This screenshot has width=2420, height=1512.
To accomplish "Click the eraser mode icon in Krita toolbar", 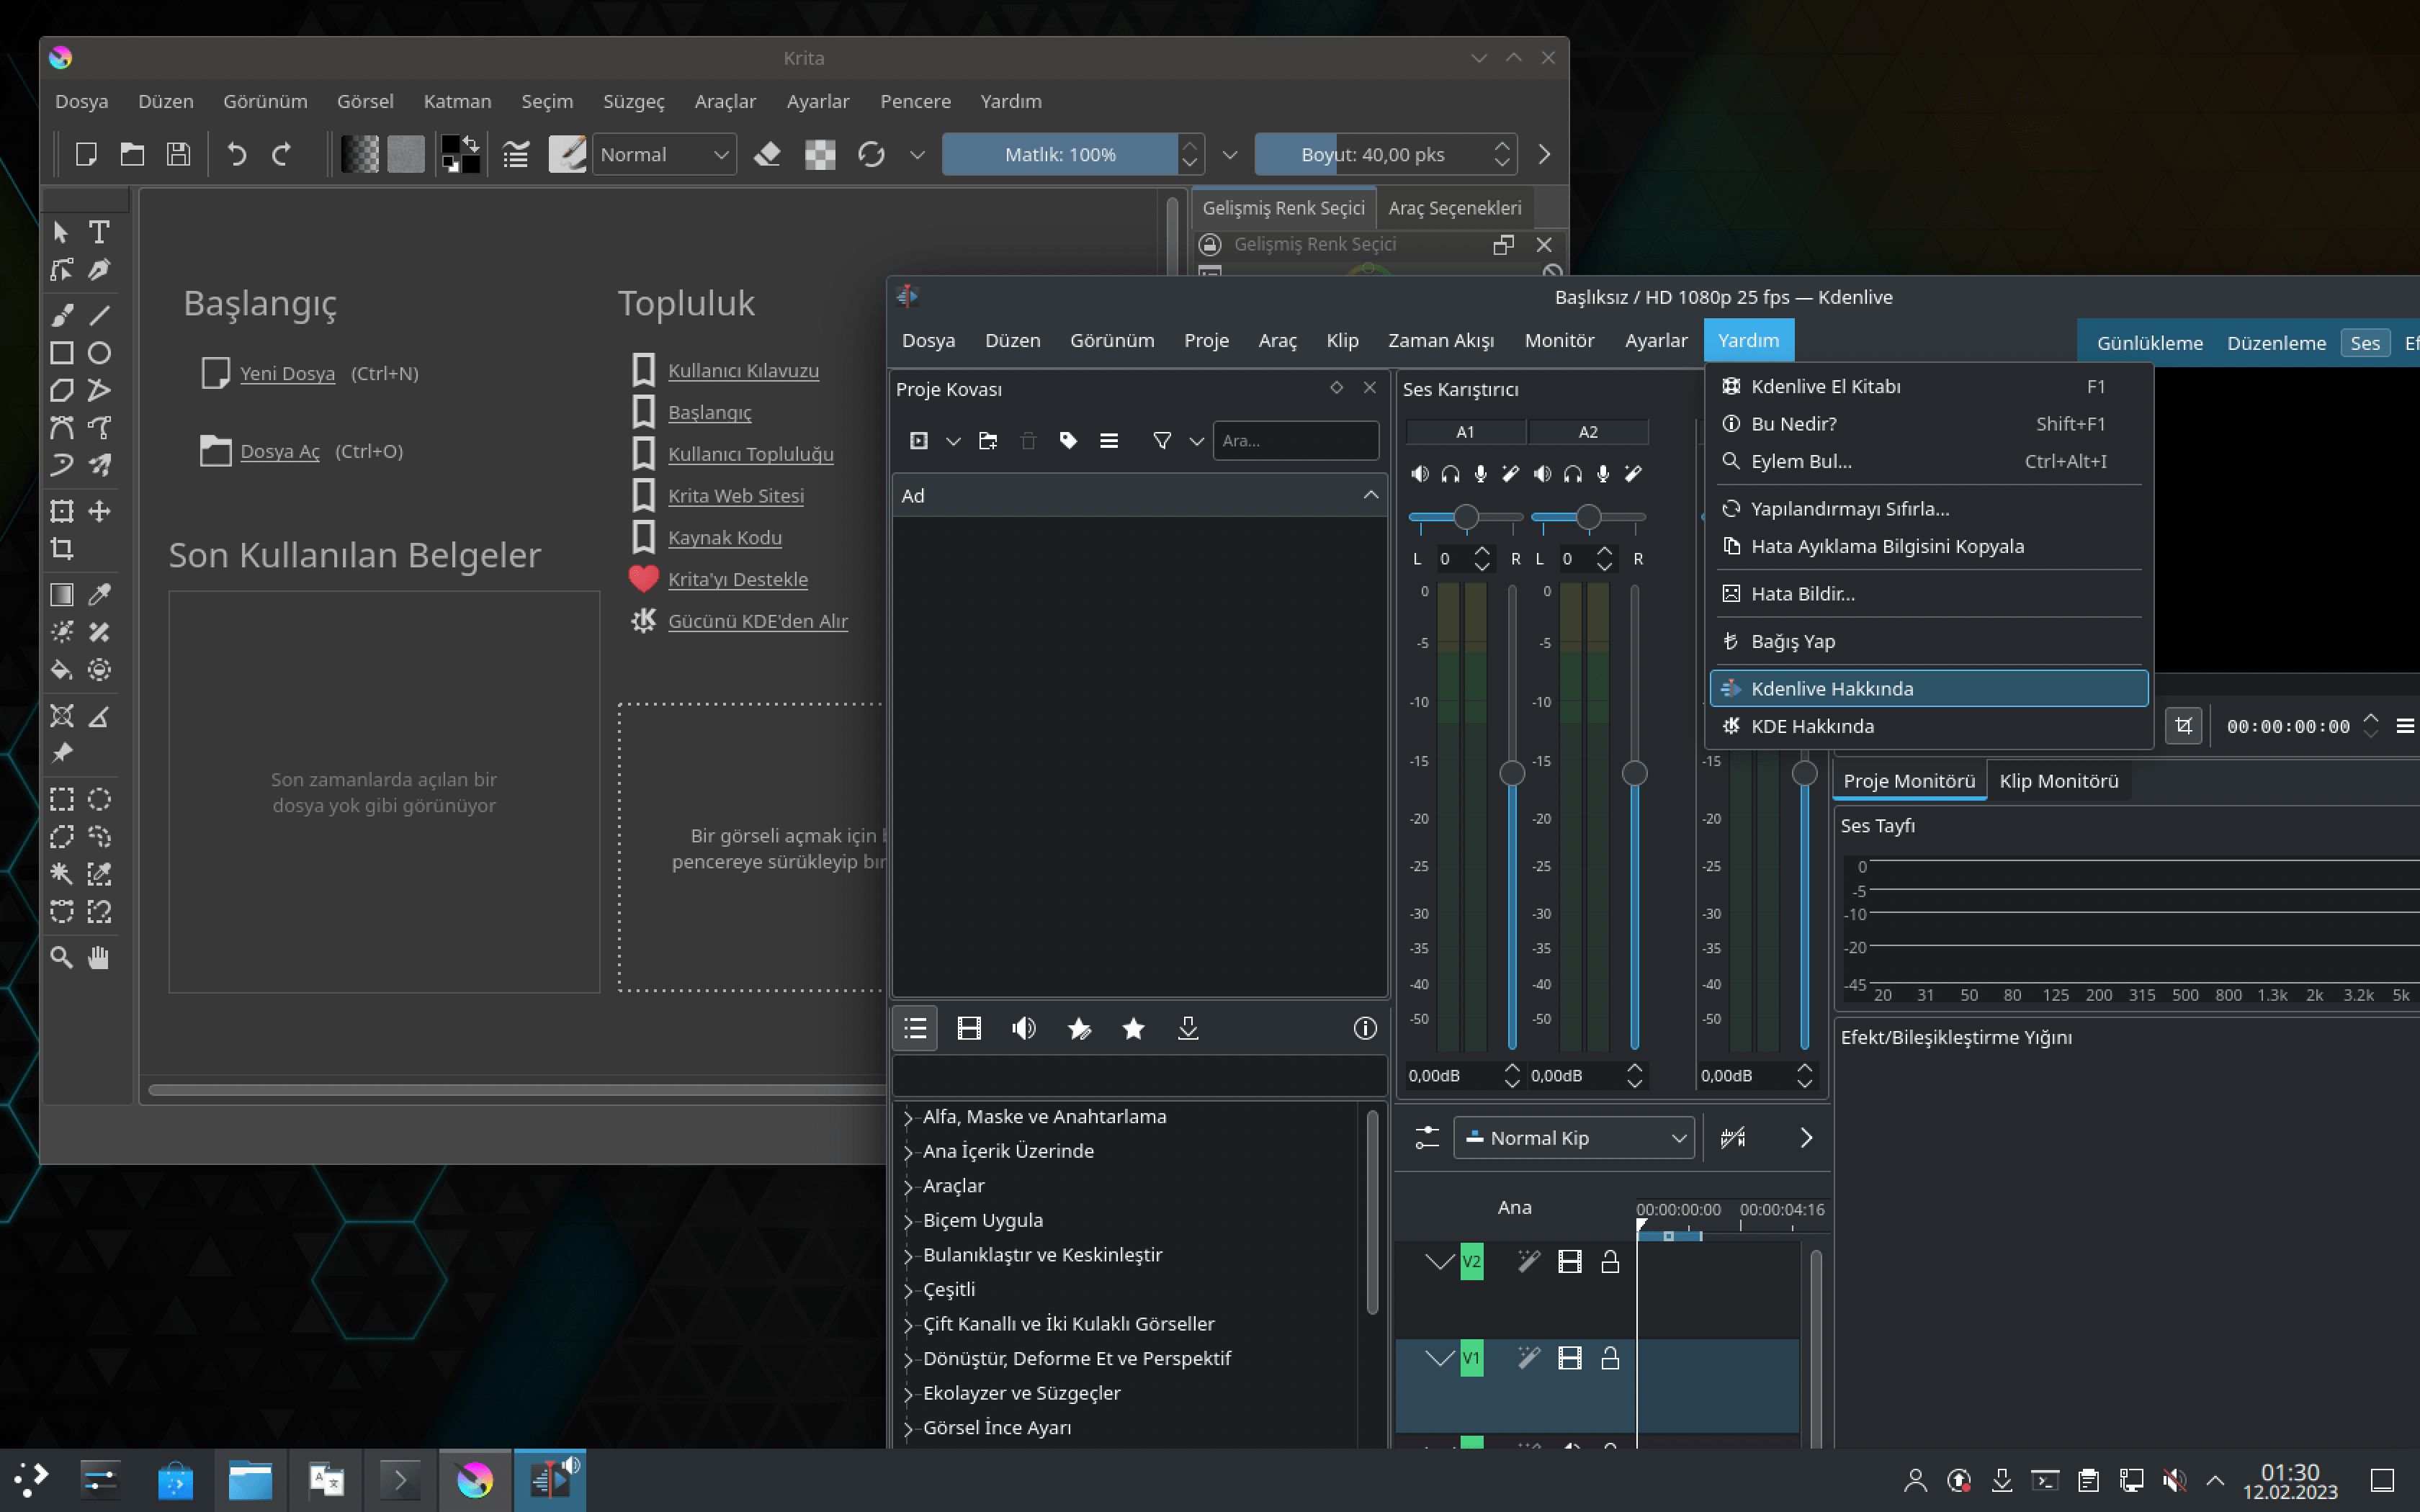I will tap(767, 154).
